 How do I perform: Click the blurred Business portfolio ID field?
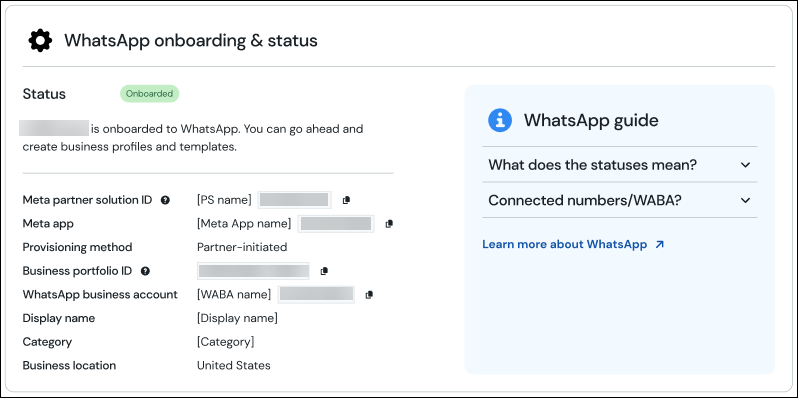click(x=253, y=271)
